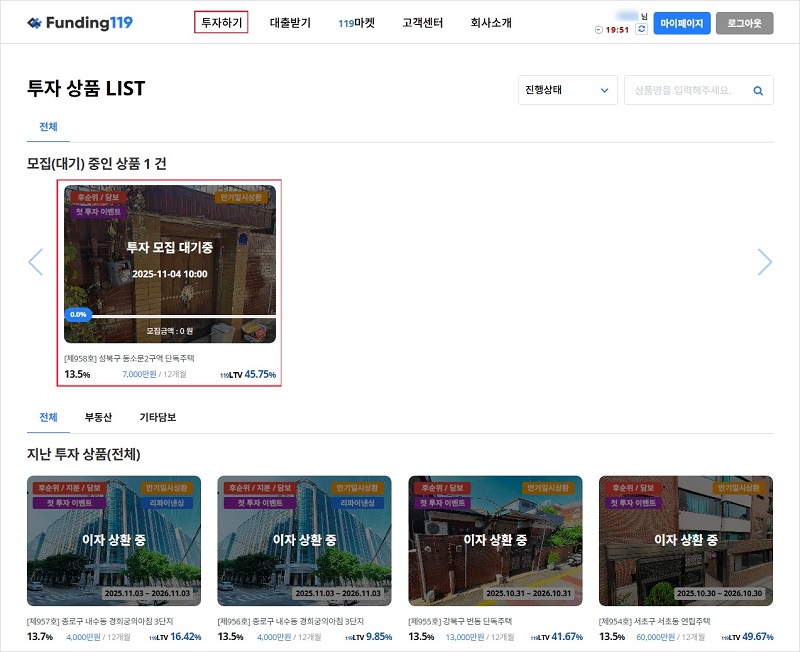Click the 60,000만원 amount text
Image resolution: width=800 pixels, height=652 pixels.
656,637
